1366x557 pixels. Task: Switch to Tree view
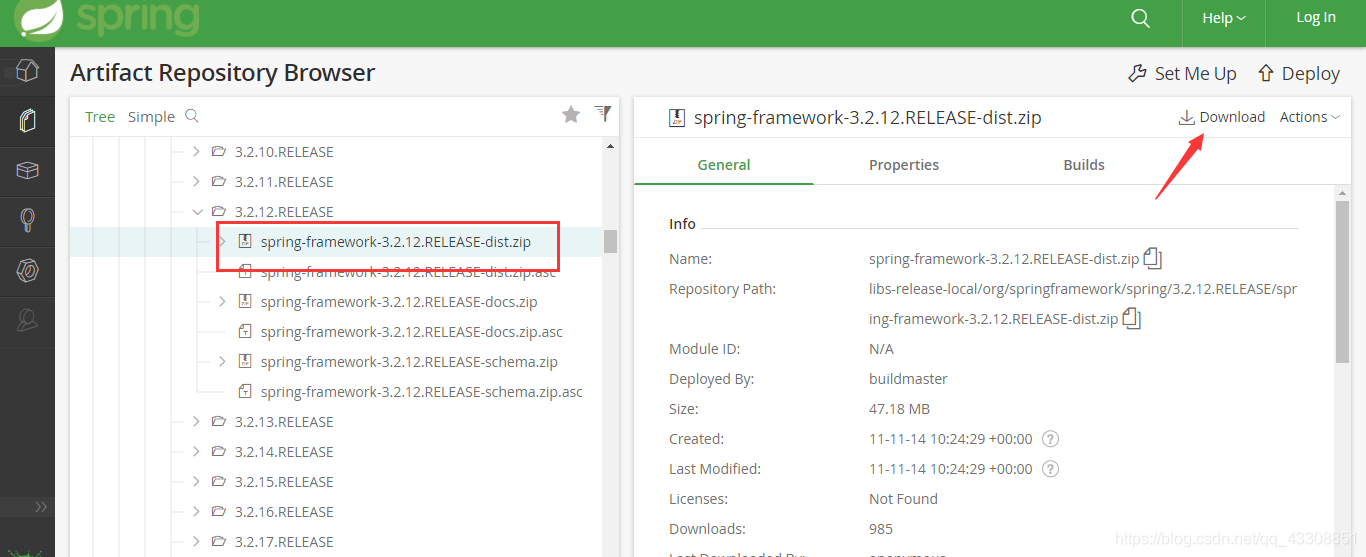pyautogui.click(x=100, y=117)
